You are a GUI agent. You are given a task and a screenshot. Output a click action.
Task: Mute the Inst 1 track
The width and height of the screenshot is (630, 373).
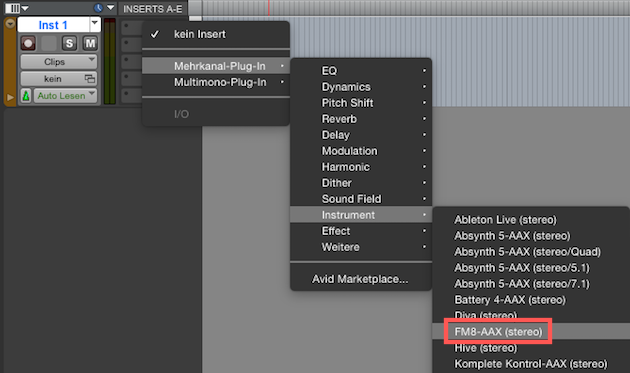pos(90,43)
